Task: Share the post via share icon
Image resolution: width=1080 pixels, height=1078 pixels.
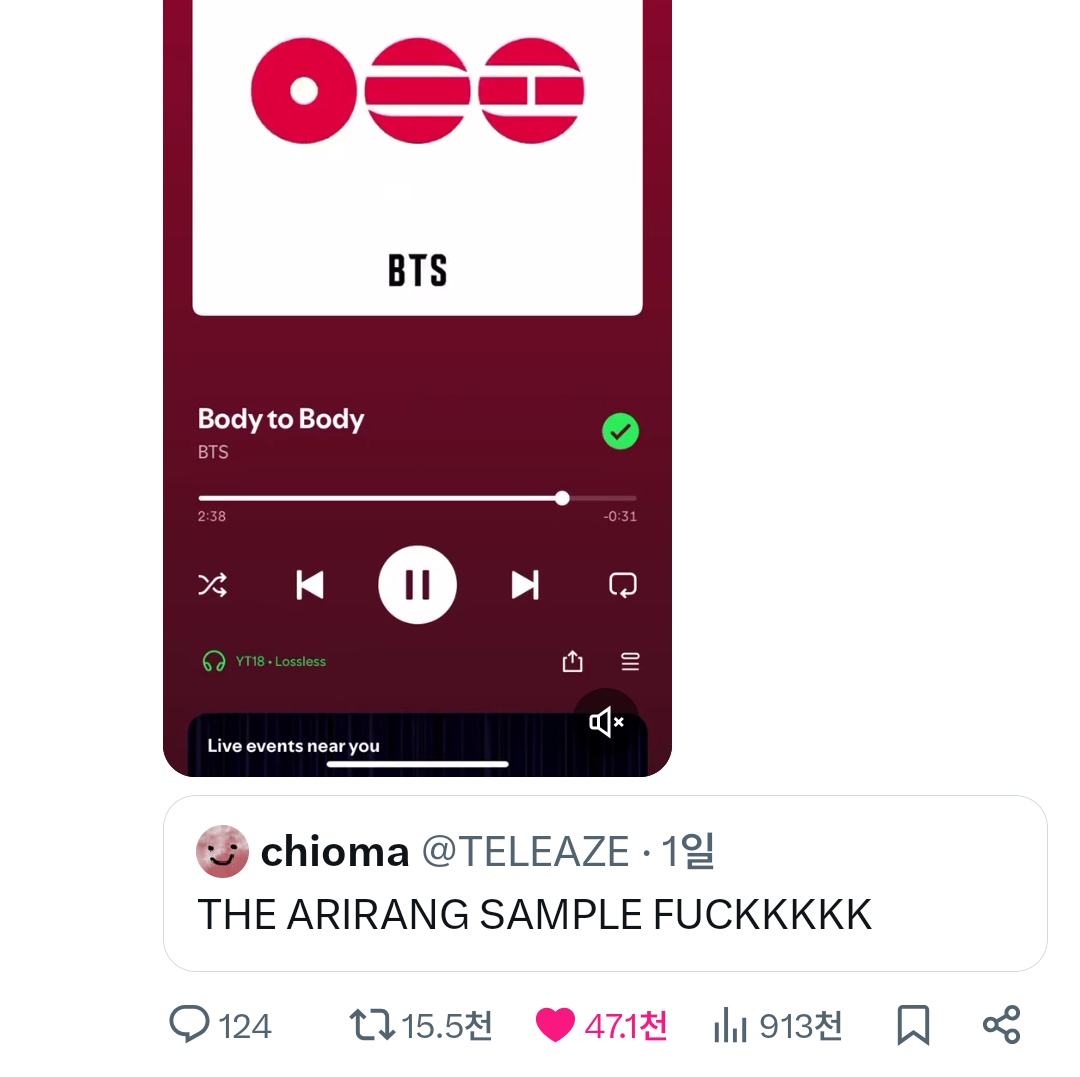Action: pos(1001,1025)
